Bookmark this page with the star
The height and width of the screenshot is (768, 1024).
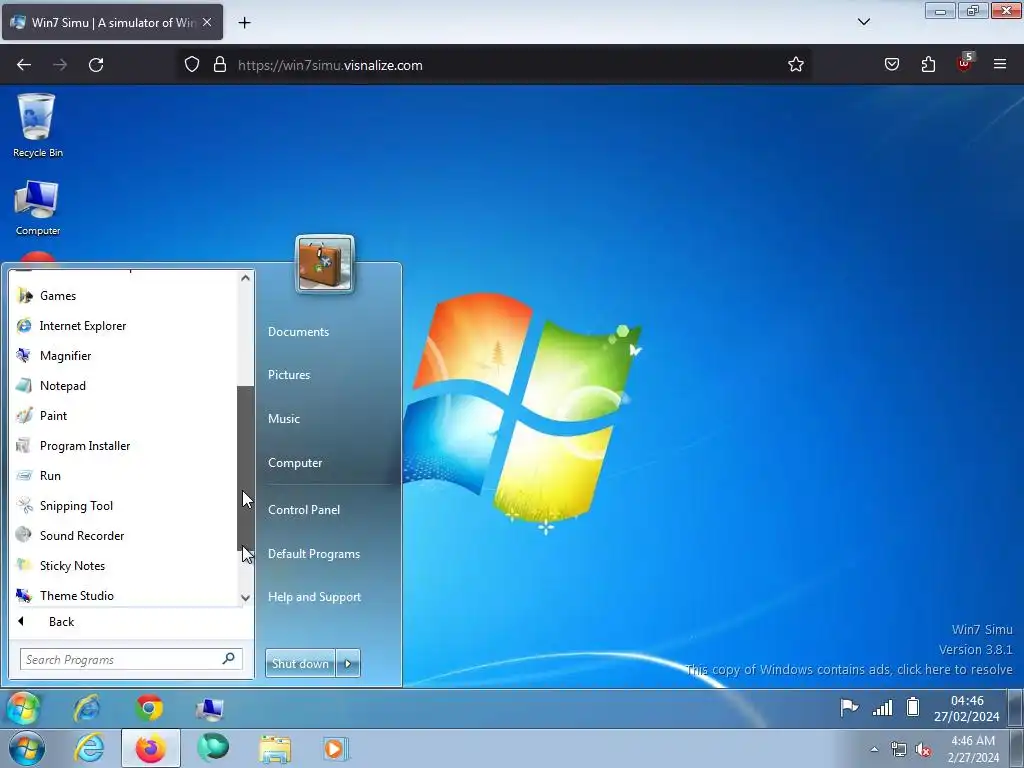point(795,65)
